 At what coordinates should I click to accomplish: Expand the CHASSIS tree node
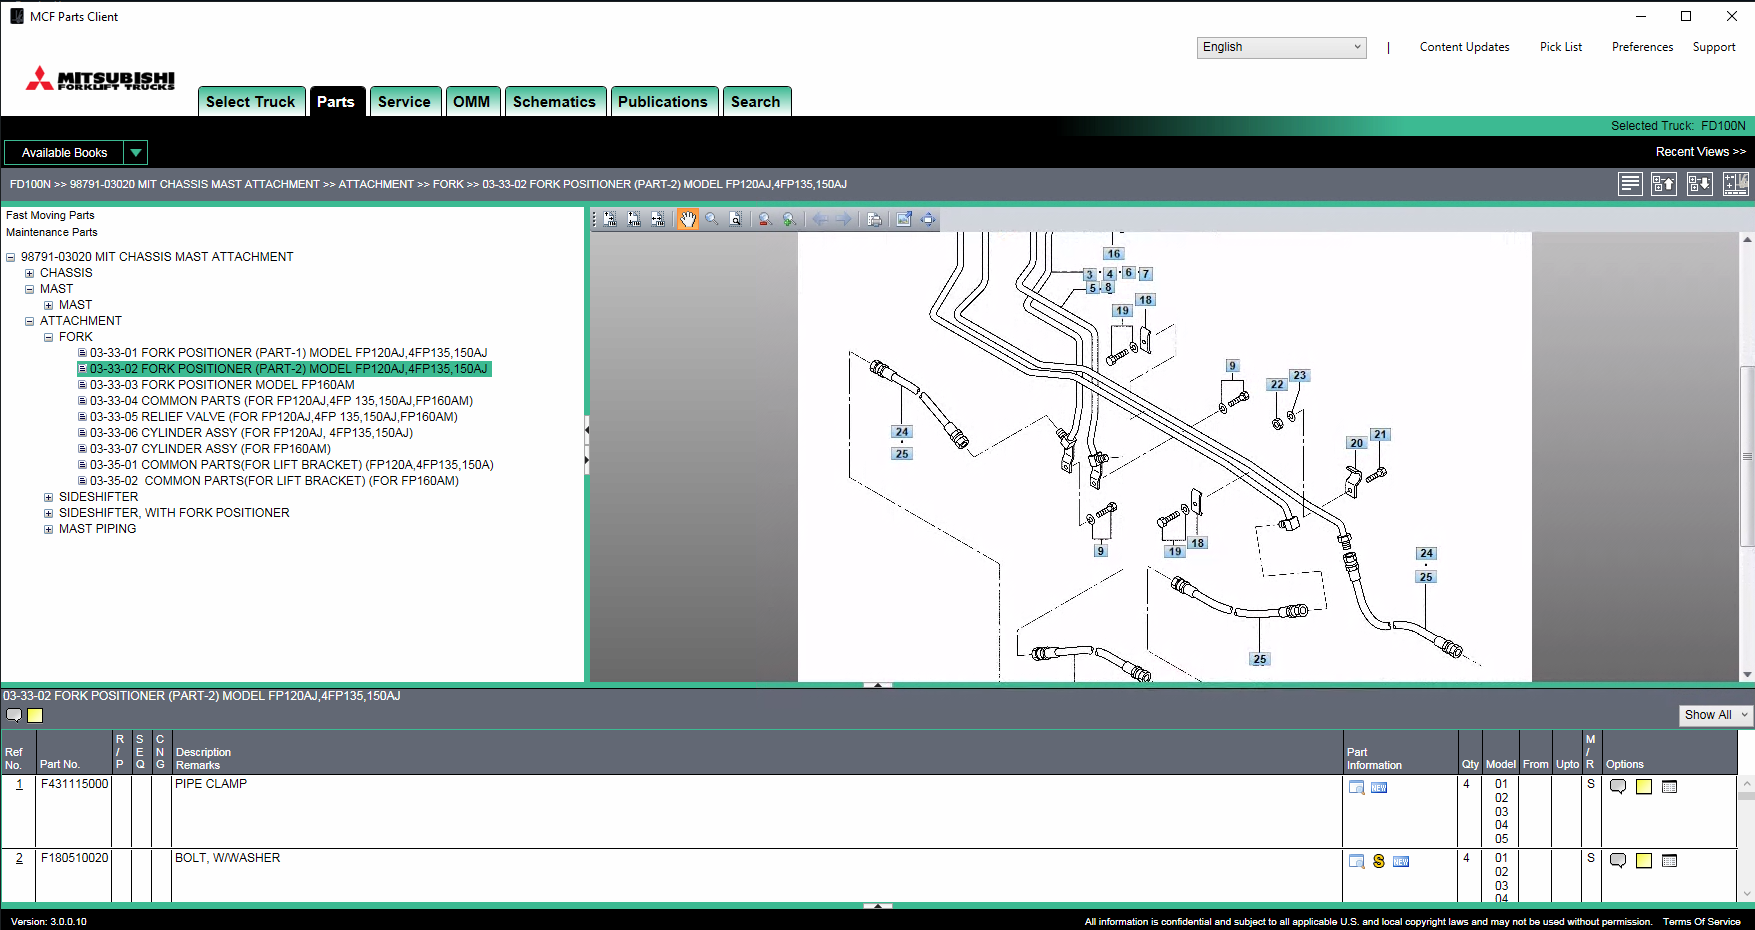(29, 273)
